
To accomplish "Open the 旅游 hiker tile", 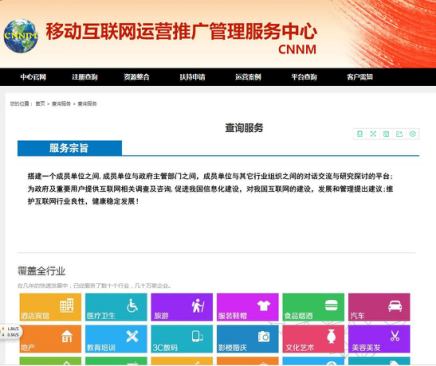I will point(182,307).
